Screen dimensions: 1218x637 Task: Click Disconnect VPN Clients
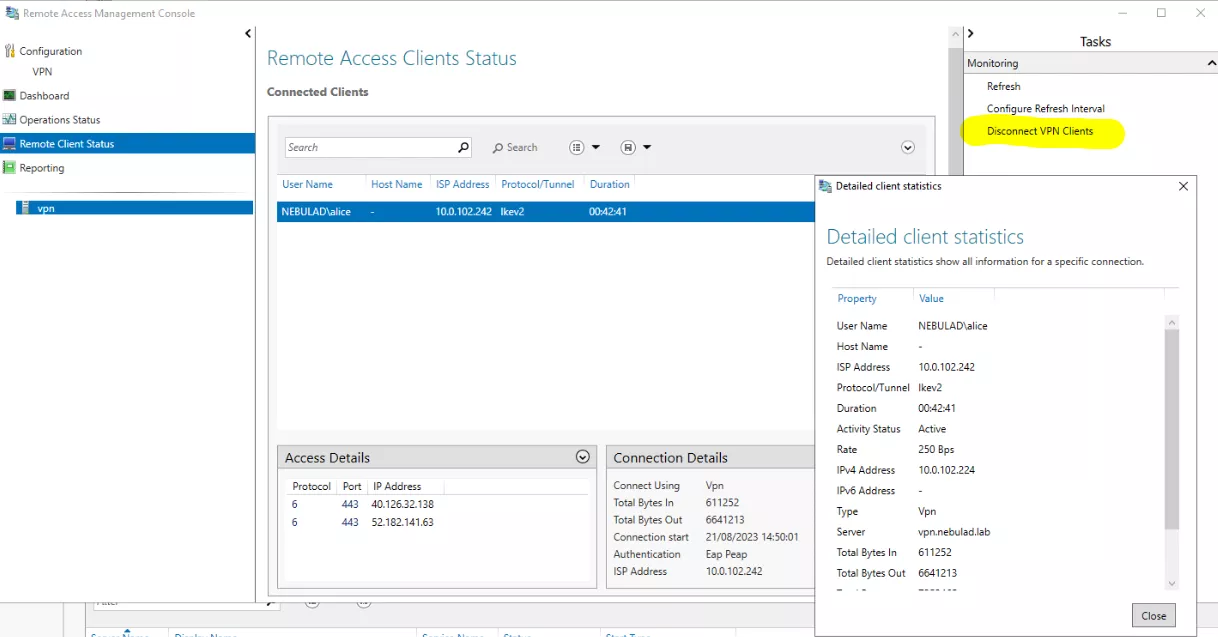tap(1040, 131)
